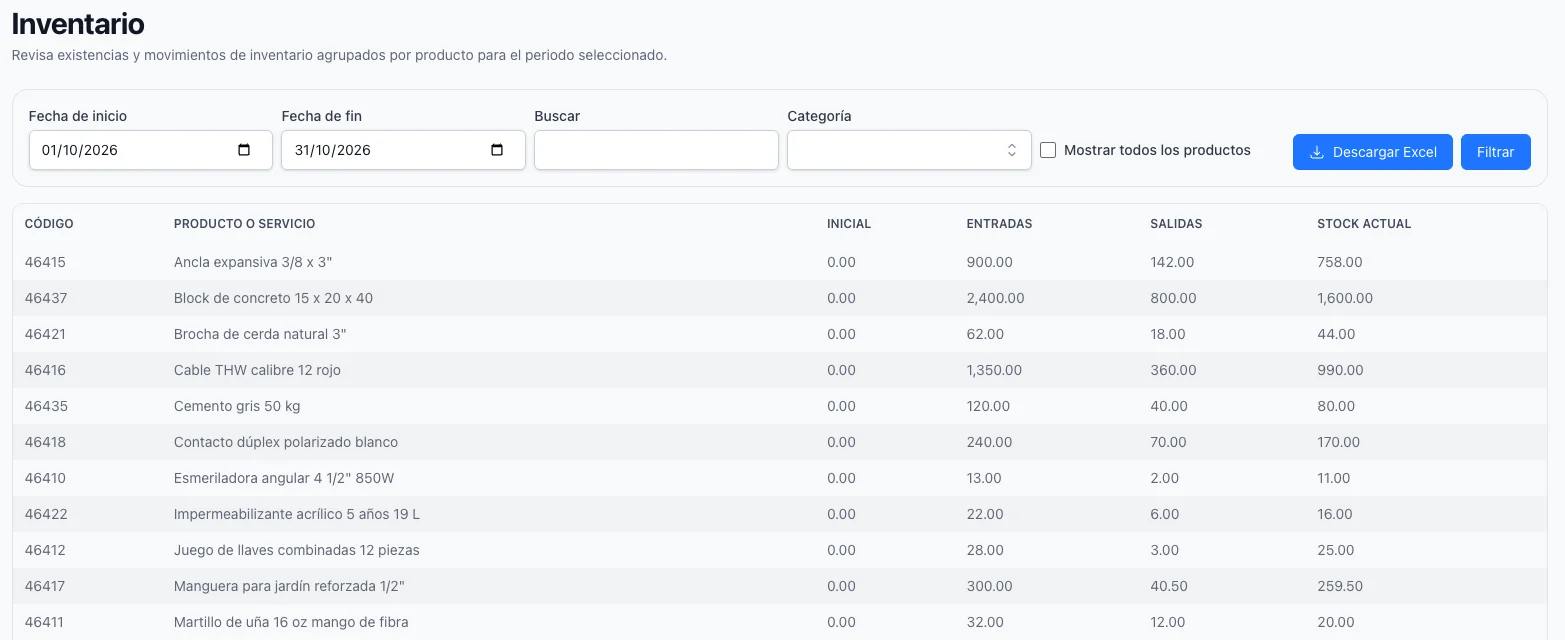This screenshot has height=640, width=1565.
Task: Expand the Categoría dropdown
Action: click(909, 150)
